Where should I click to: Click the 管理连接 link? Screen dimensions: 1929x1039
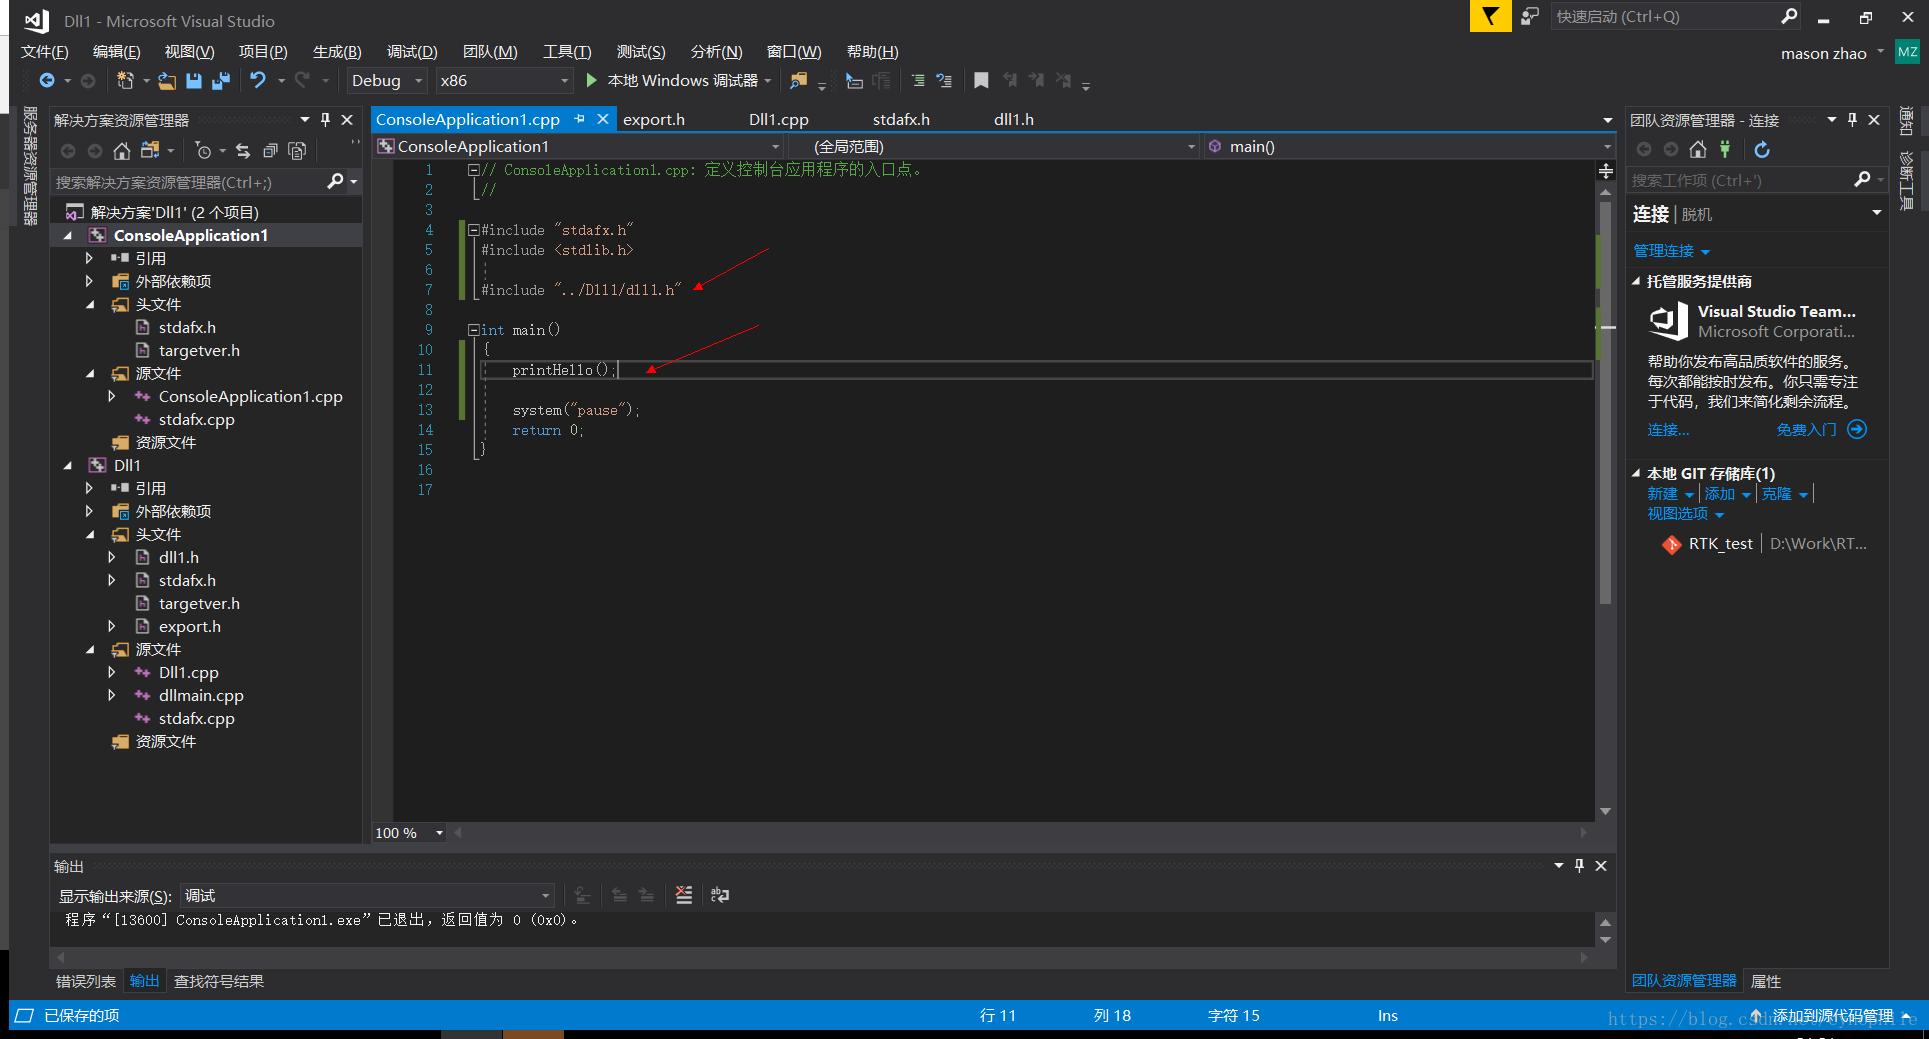click(x=1663, y=251)
